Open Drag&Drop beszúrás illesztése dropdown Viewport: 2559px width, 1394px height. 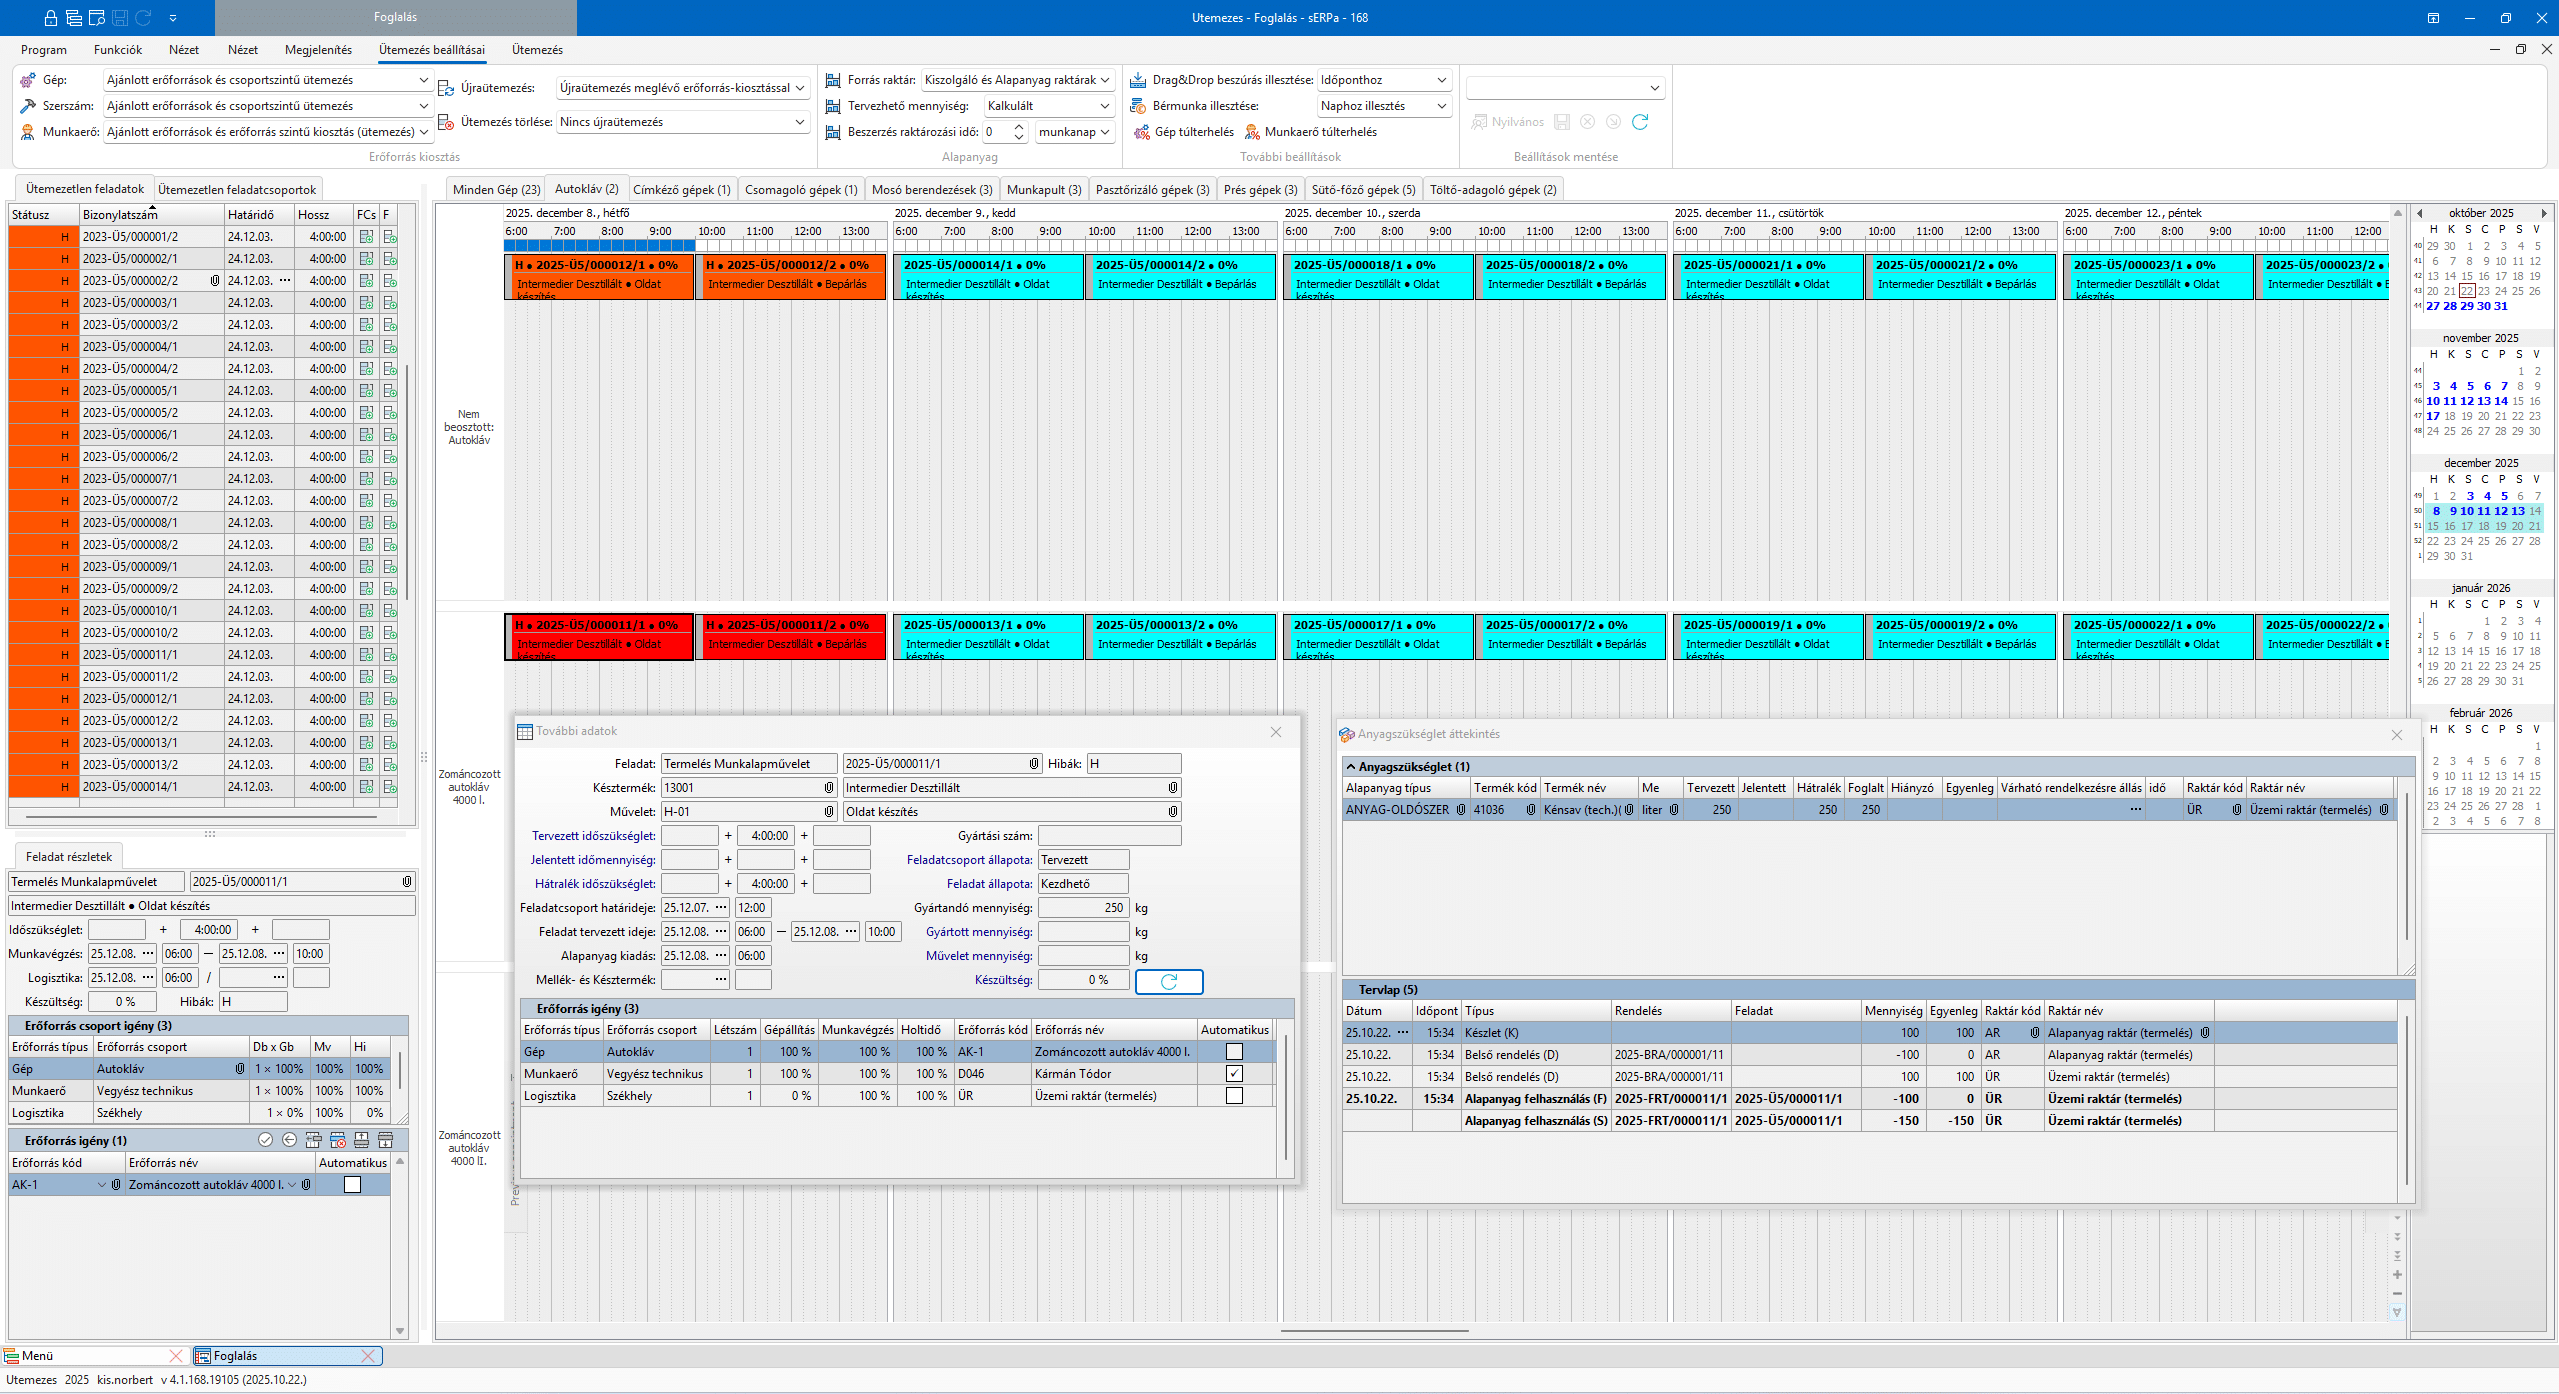click(x=1441, y=80)
